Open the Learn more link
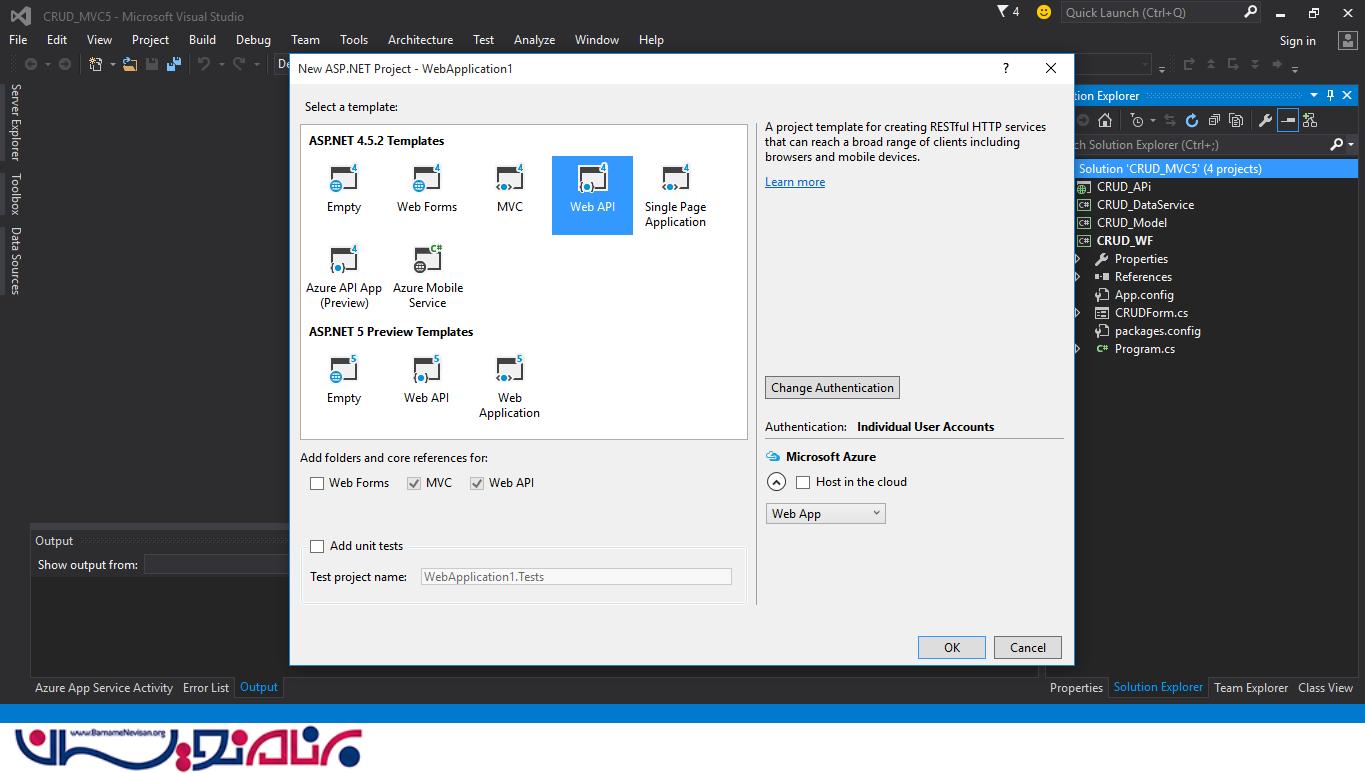 (795, 182)
